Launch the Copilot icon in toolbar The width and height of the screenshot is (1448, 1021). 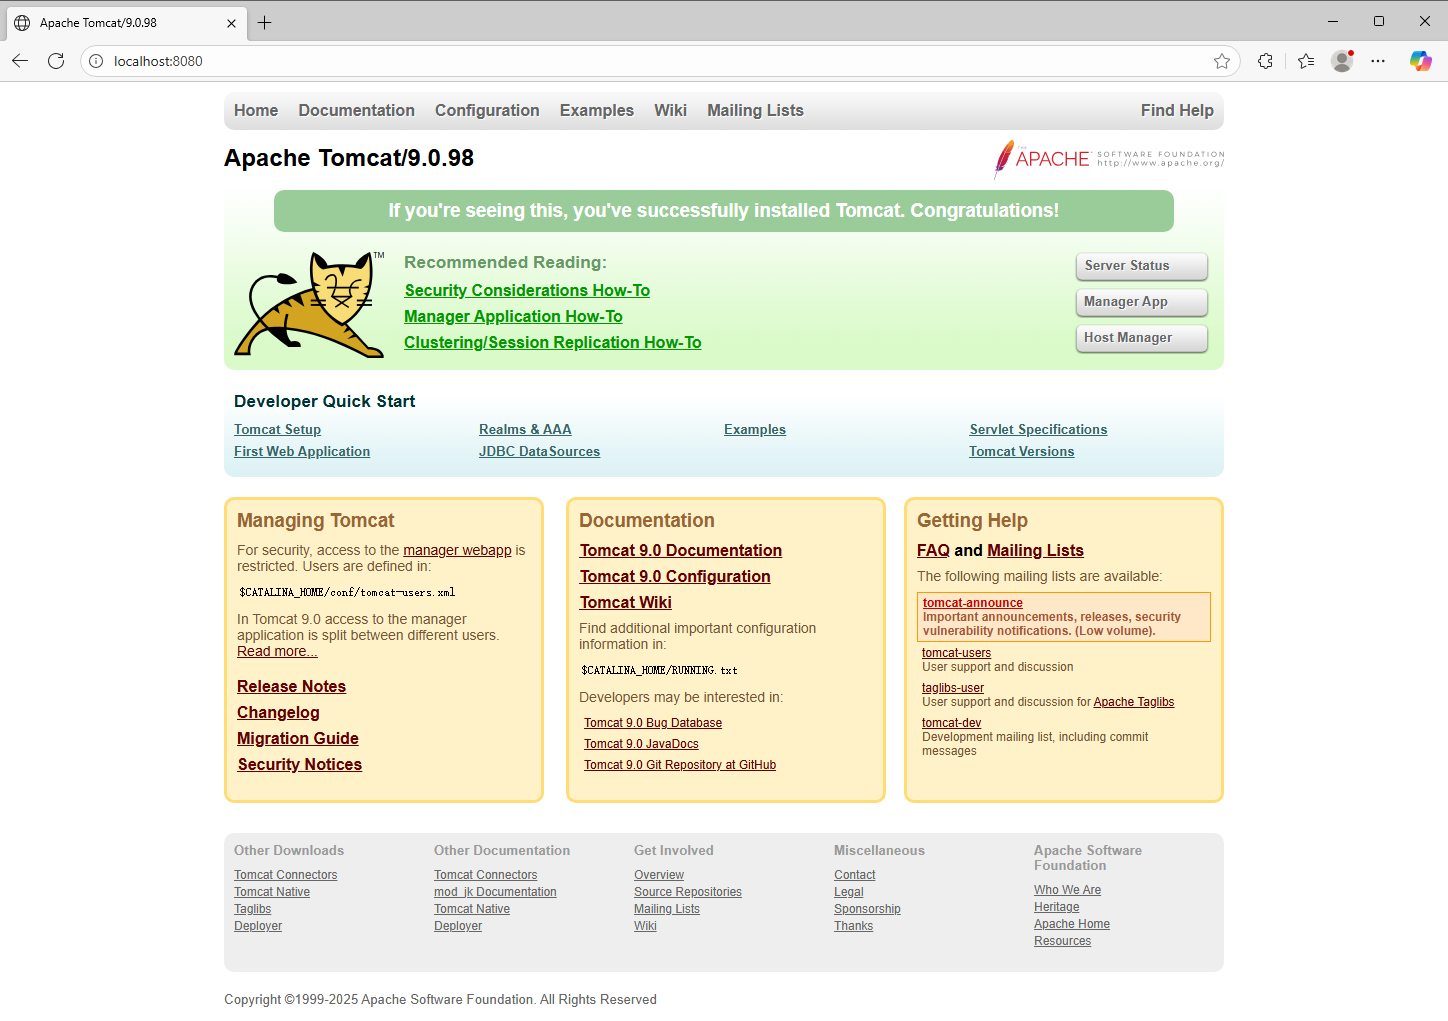1420,61
